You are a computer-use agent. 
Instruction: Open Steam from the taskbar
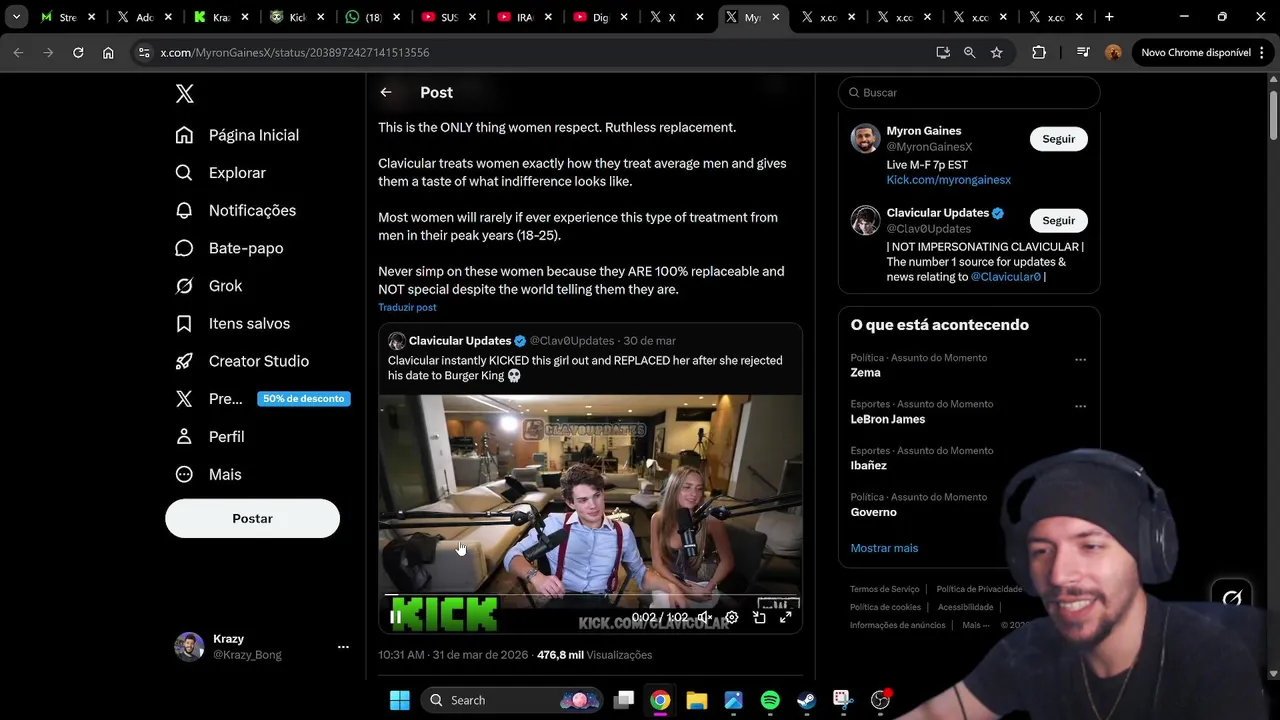[x=807, y=700]
